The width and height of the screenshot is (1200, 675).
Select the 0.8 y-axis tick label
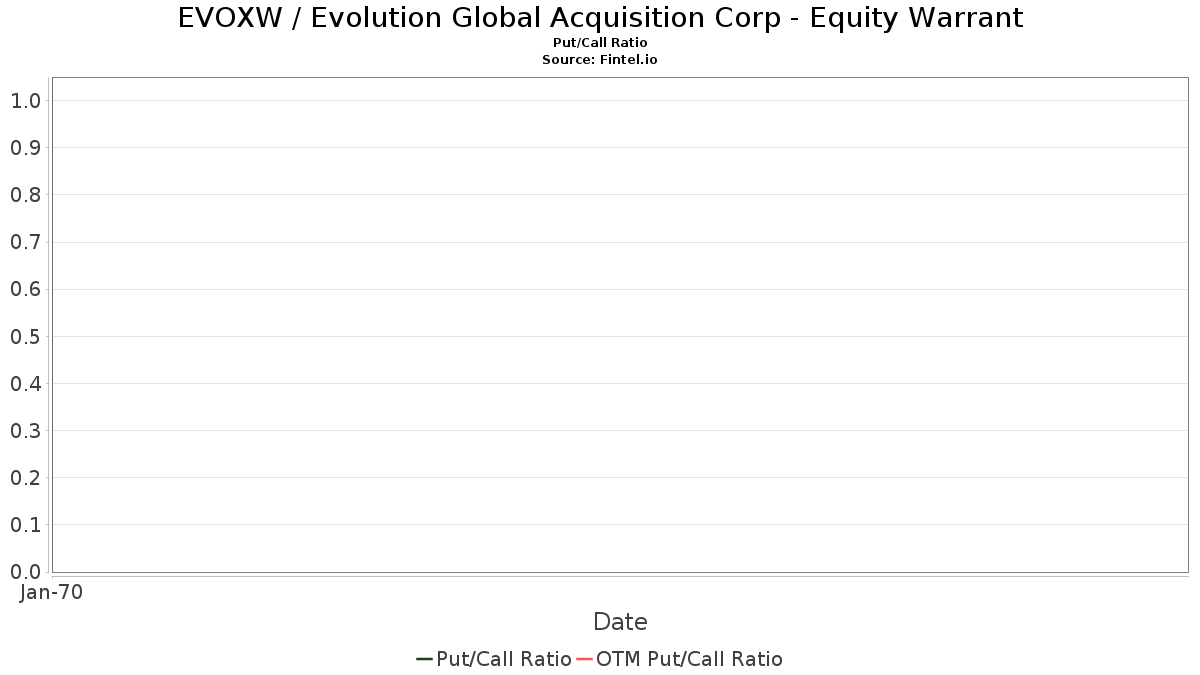pos(25,195)
